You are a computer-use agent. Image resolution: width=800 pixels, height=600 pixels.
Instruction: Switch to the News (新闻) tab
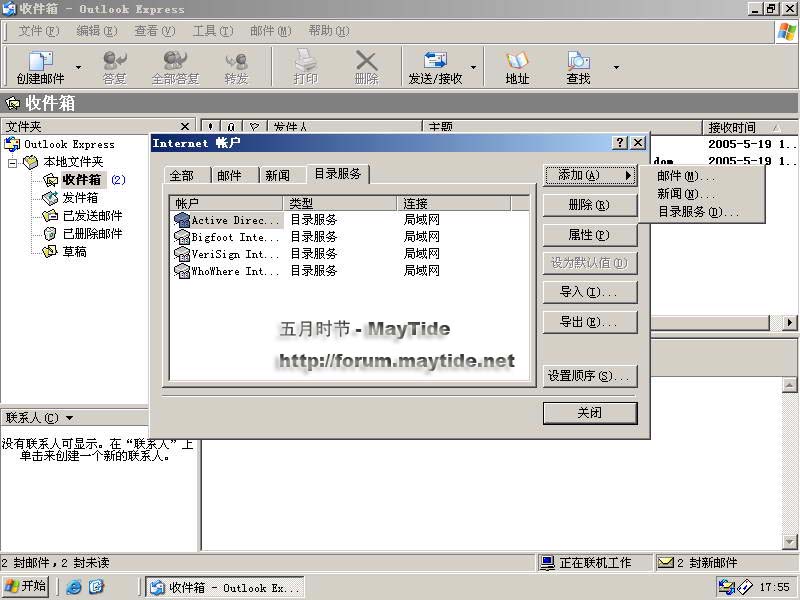tap(277, 176)
